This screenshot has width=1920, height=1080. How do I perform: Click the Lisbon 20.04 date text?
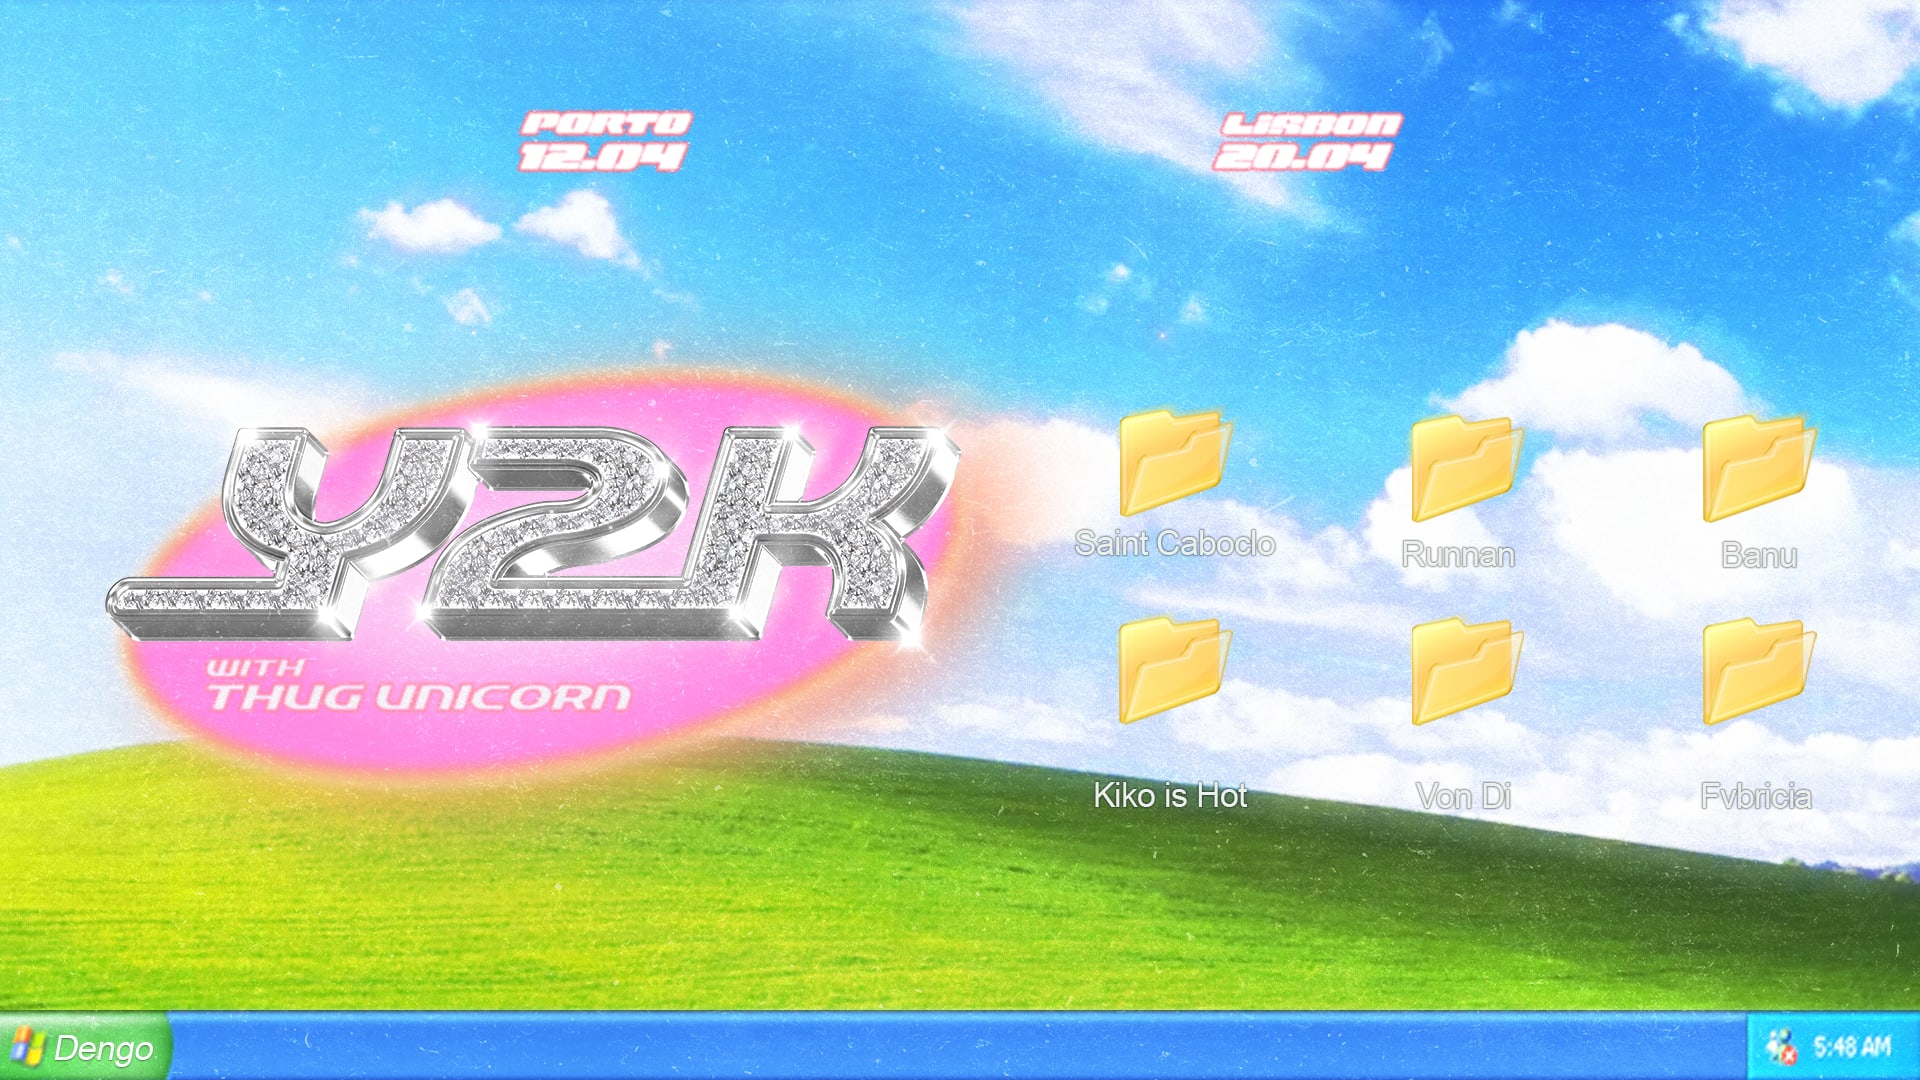1306,141
